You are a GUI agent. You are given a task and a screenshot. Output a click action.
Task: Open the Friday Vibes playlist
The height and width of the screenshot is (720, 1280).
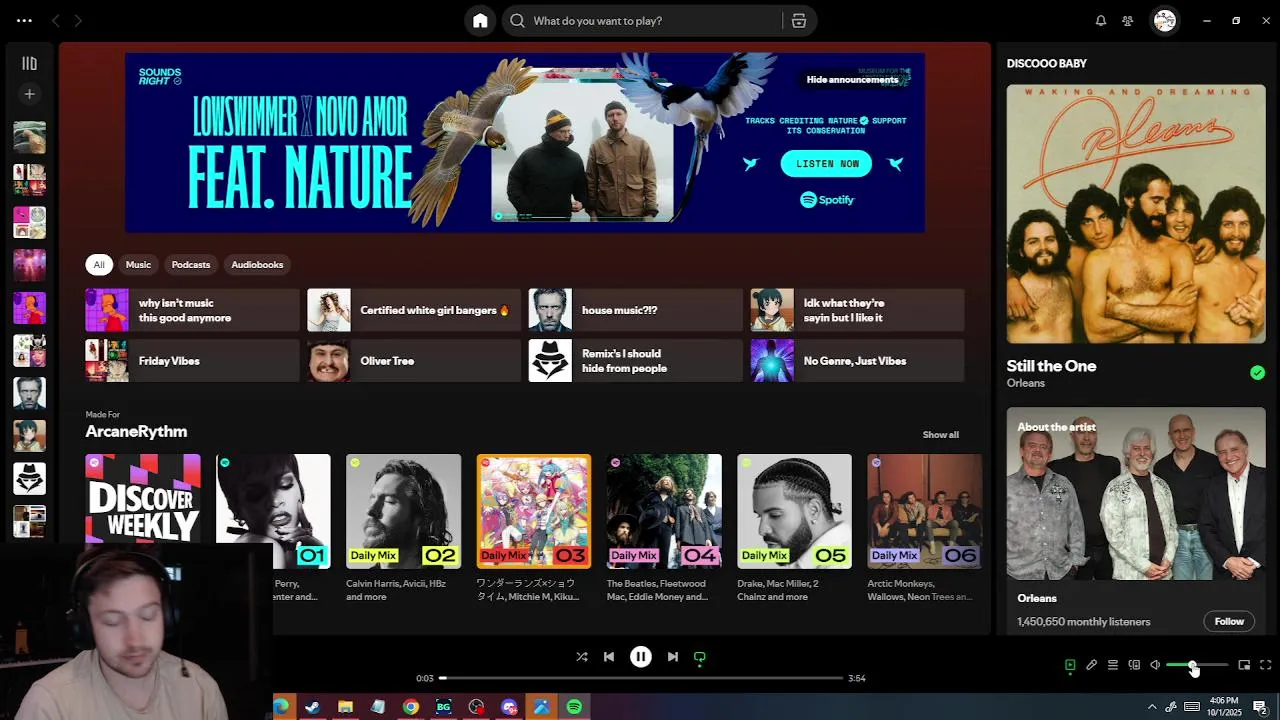point(192,361)
